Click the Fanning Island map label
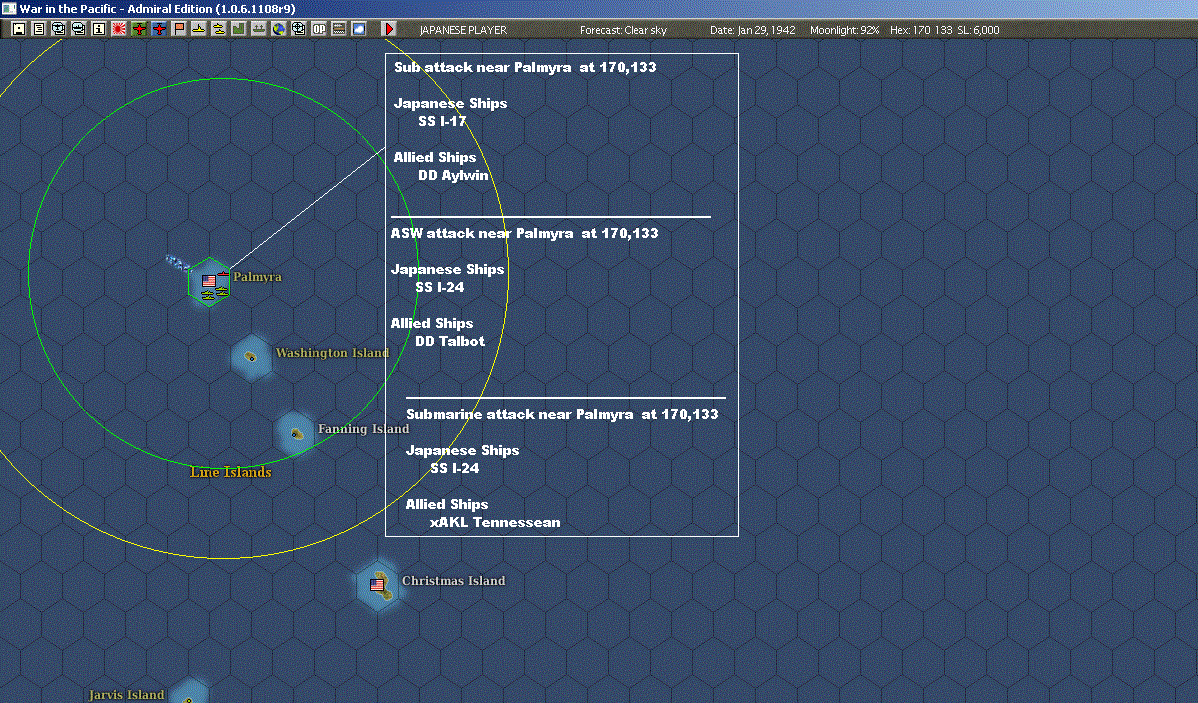The width and height of the screenshot is (1198, 703). tap(364, 429)
